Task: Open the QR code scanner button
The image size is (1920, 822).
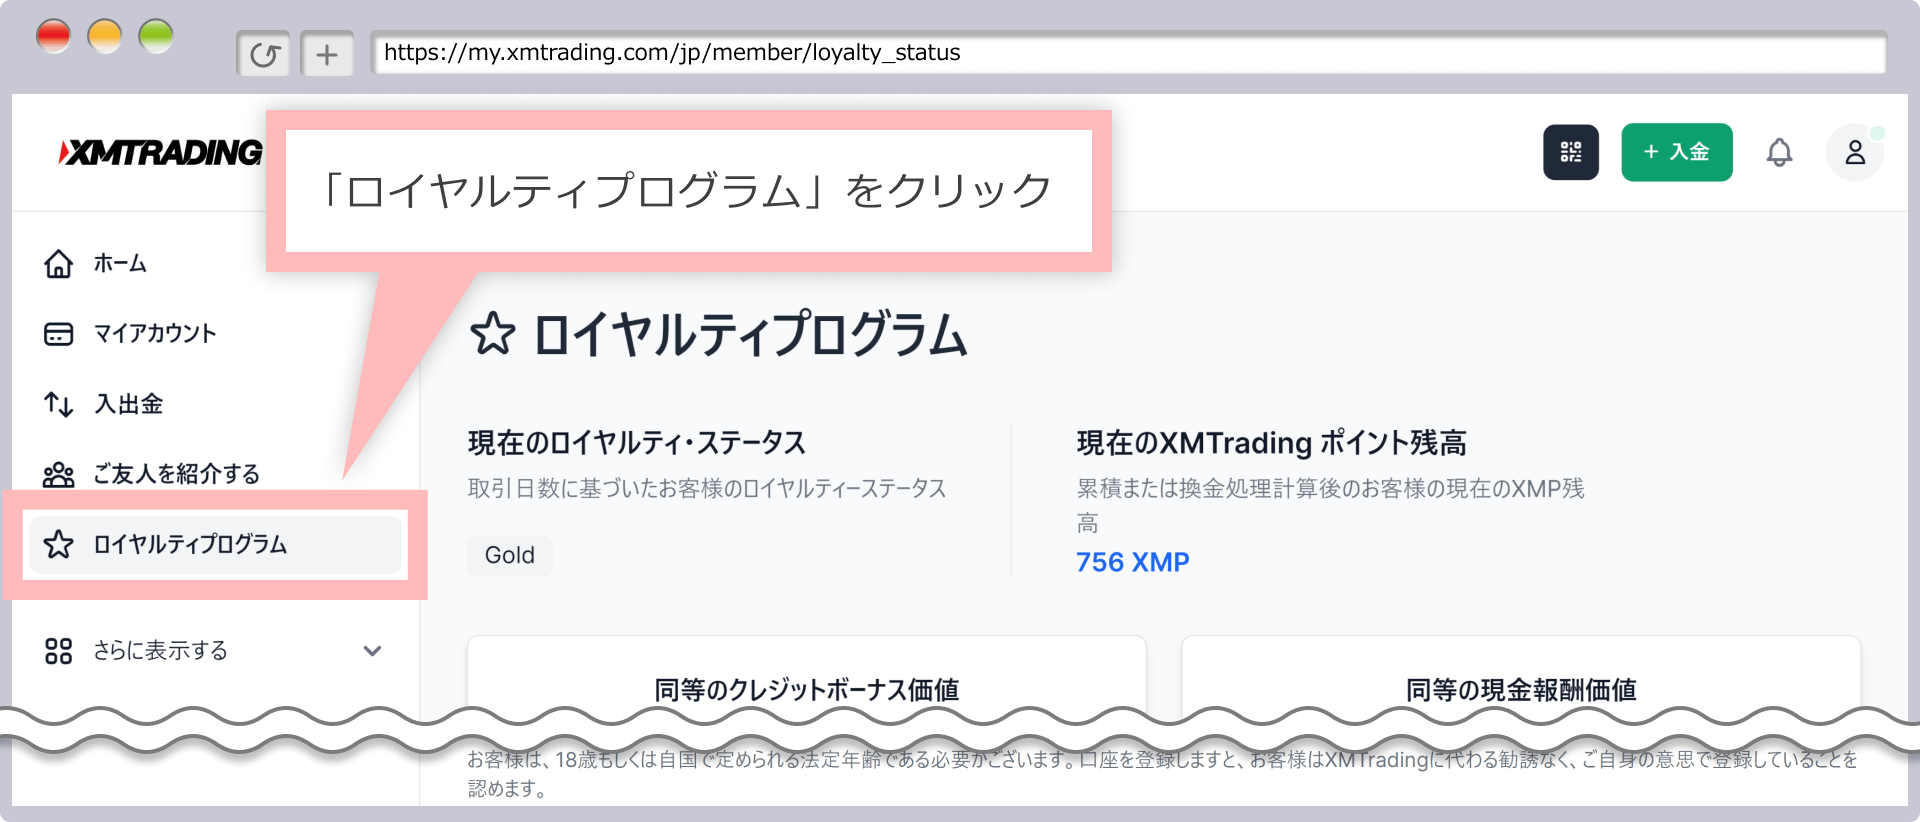Action: tap(1570, 152)
